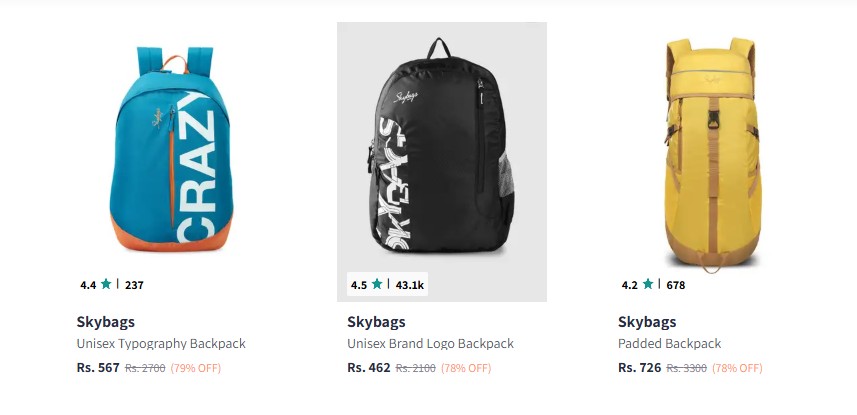Click the 4.5 rating star icon

pyautogui.click(x=377, y=284)
